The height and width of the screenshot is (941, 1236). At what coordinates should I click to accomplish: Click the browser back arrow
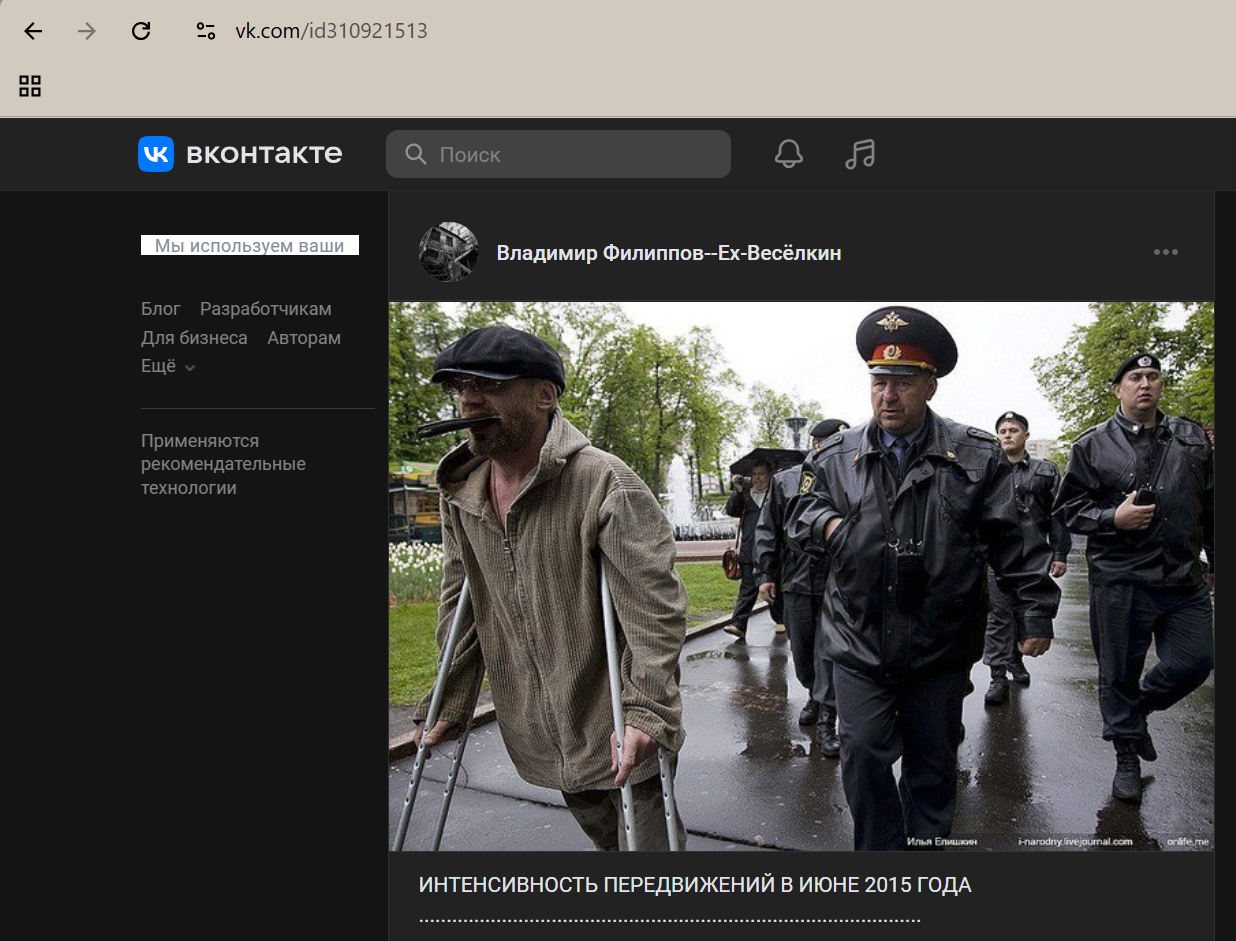click(x=33, y=31)
